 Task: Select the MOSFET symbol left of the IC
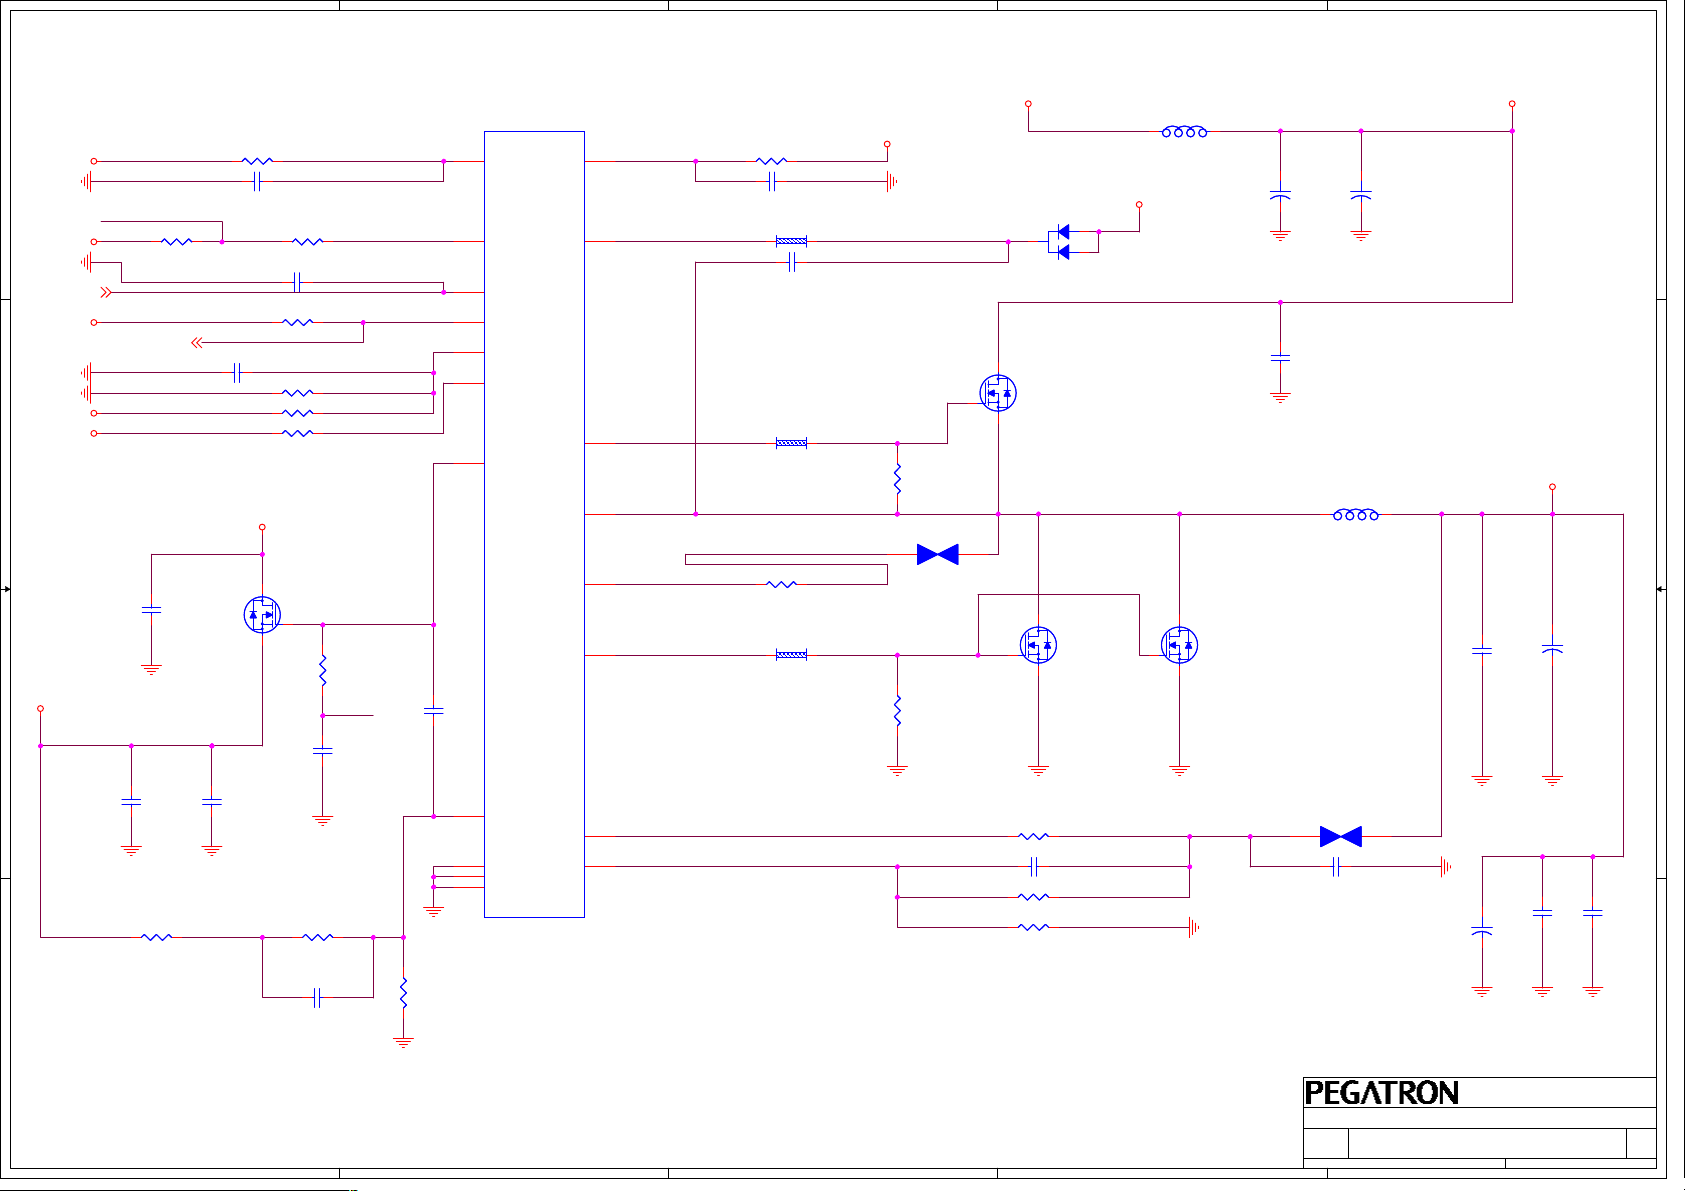[x=262, y=615]
